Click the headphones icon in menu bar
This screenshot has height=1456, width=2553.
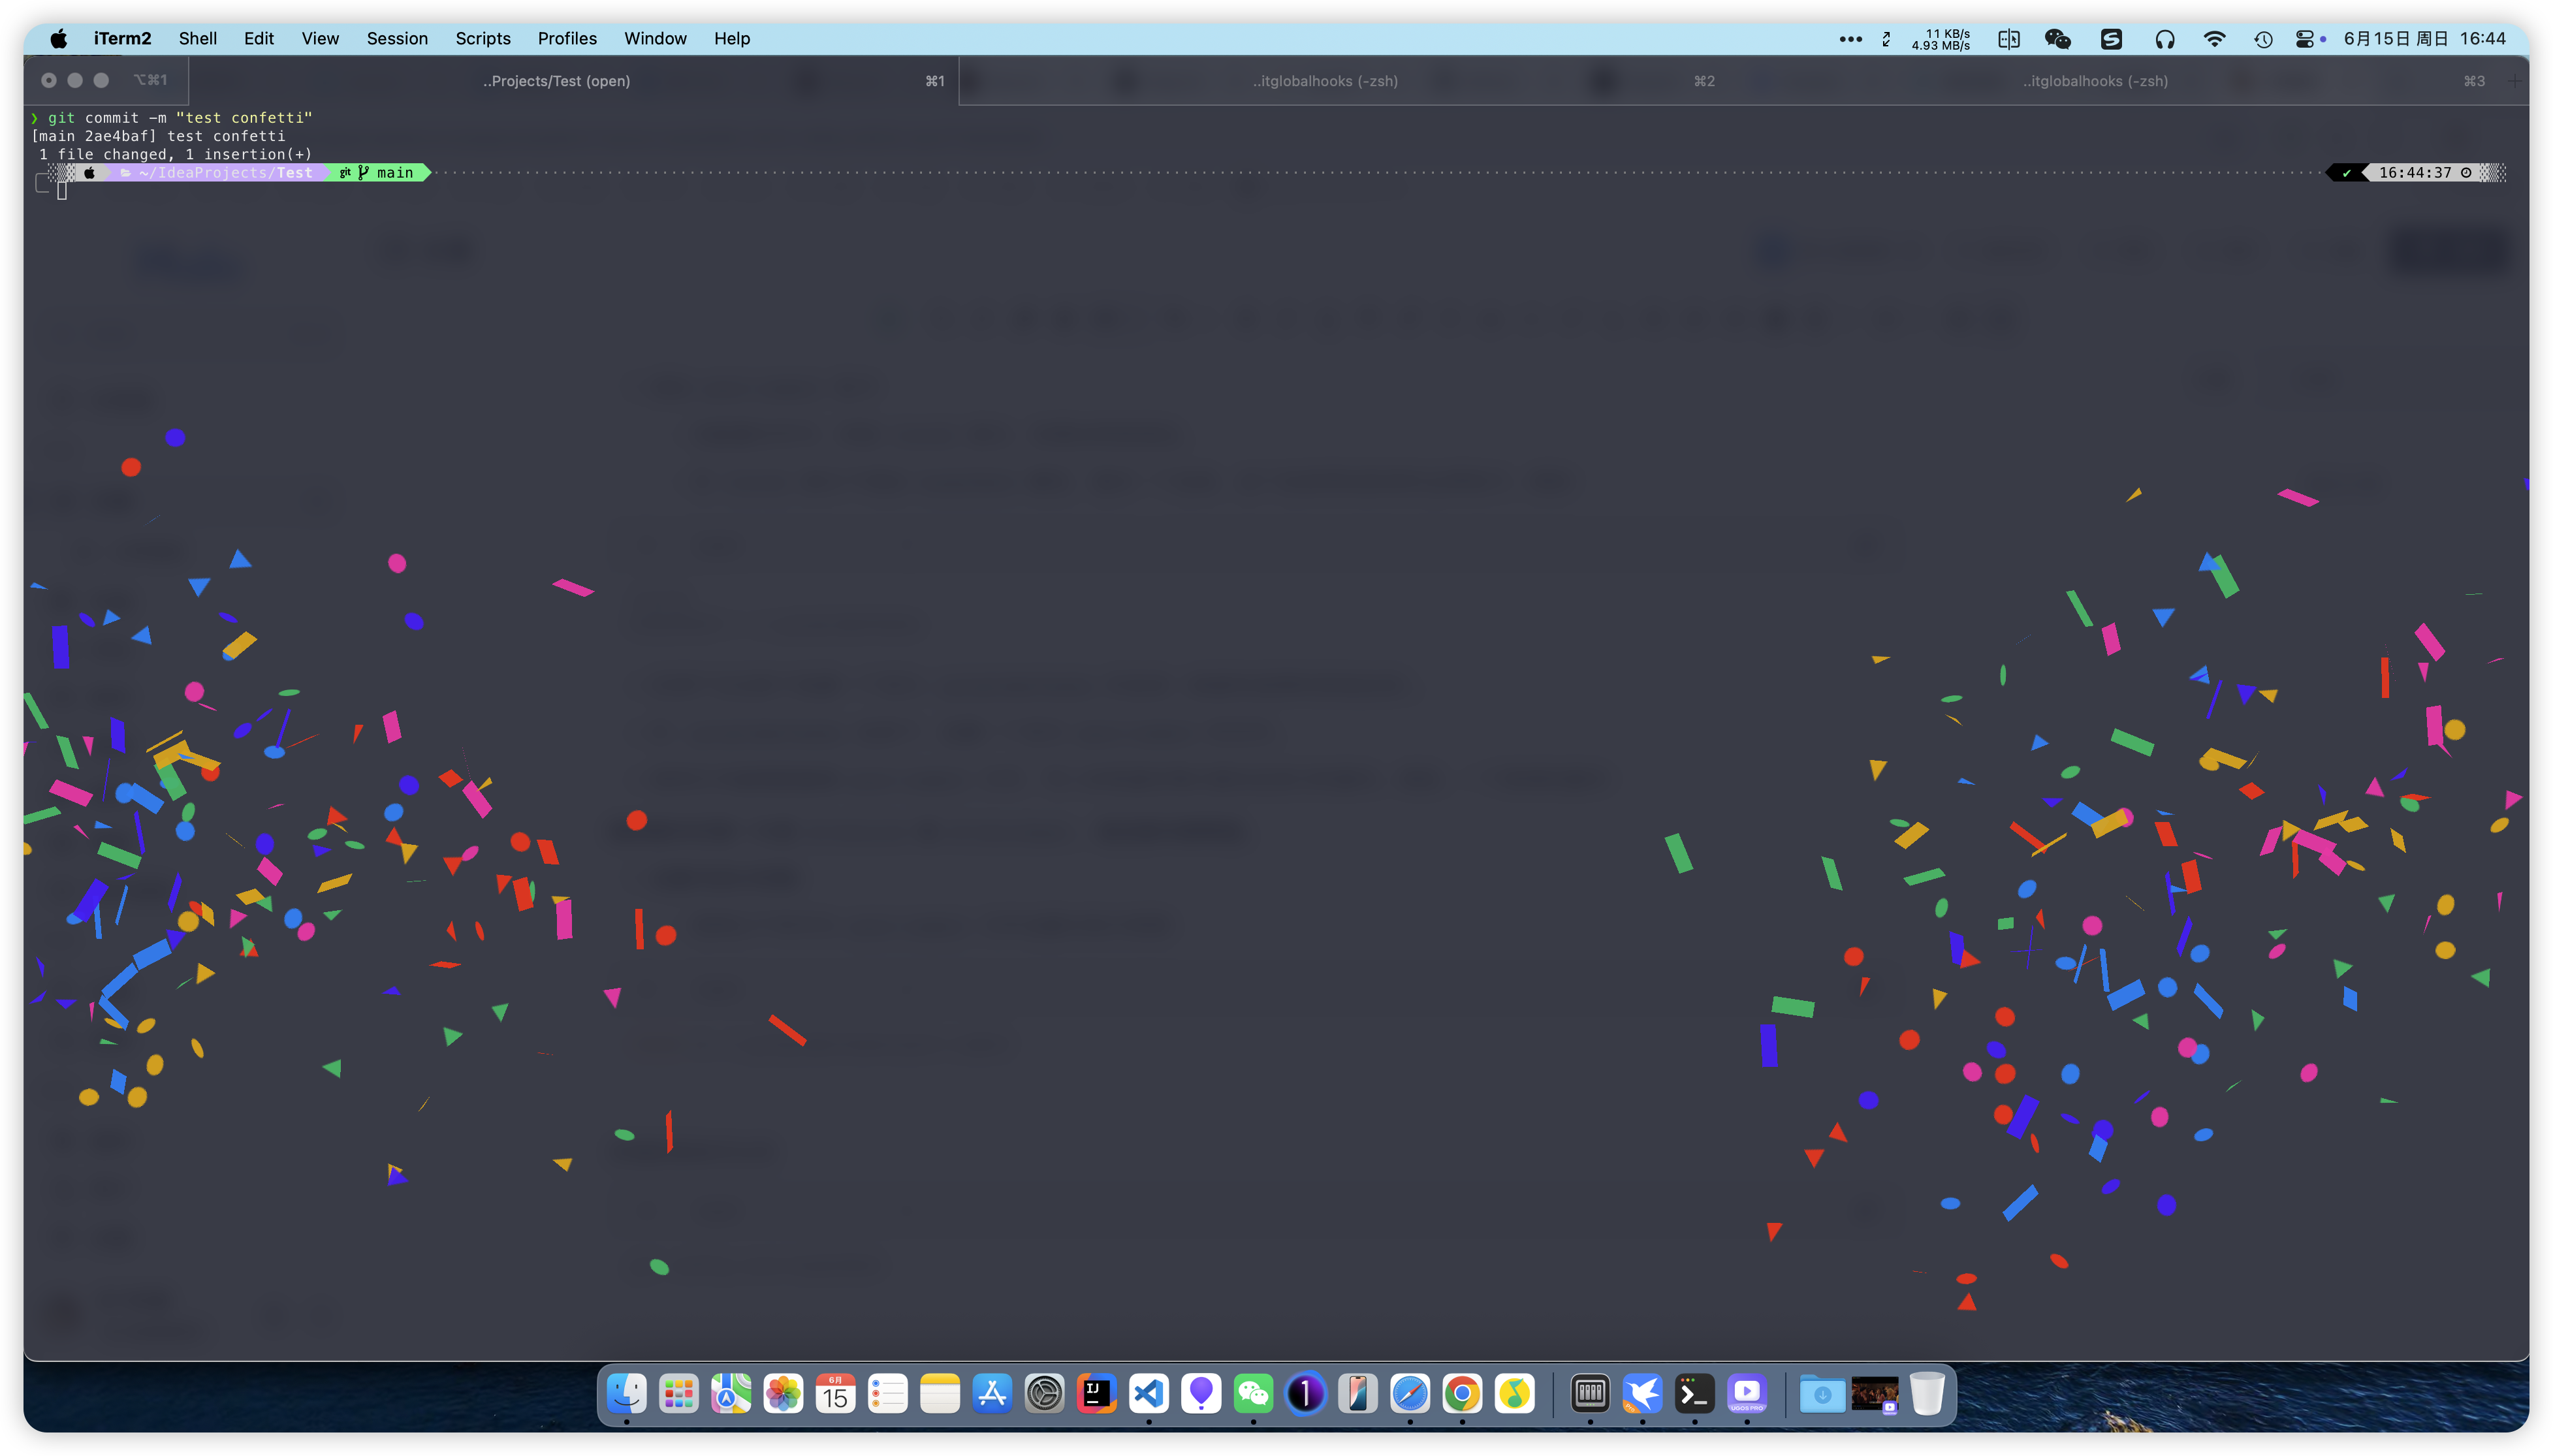2164,39
